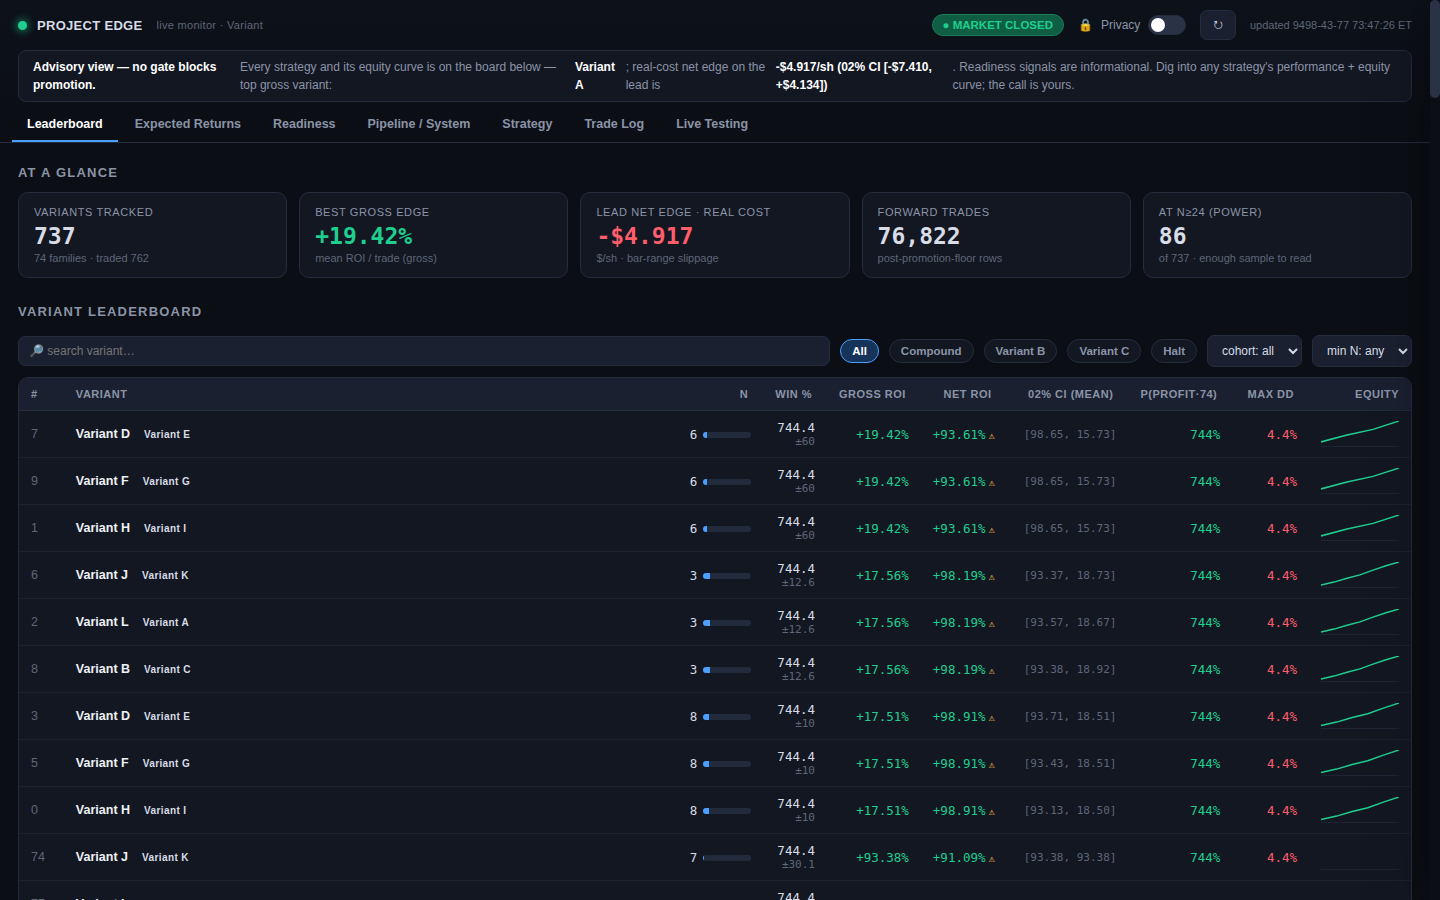Click the 'Variant E' tag in rank 3 row

[x=167, y=717]
